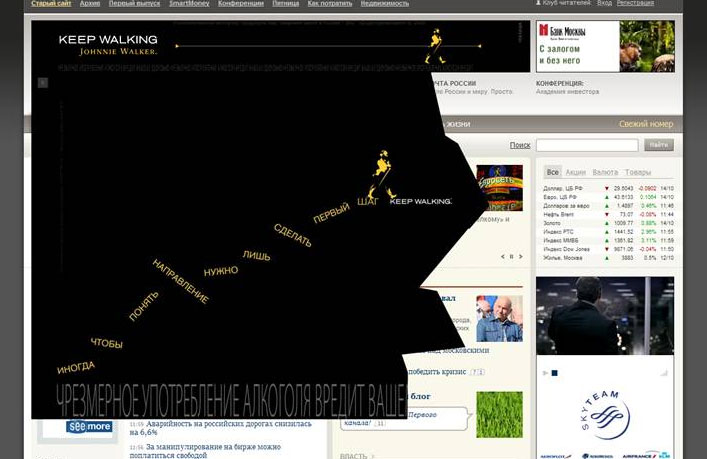Click the 'Регистрация' link
The width and height of the screenshot is (707, 459).
click(635, 3)
